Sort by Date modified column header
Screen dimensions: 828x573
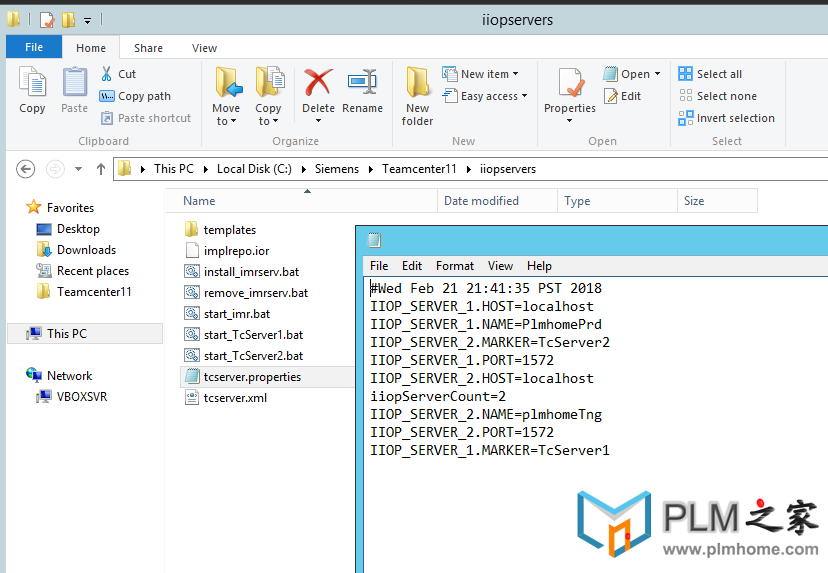pyautogui.click(x=497, y=201)
